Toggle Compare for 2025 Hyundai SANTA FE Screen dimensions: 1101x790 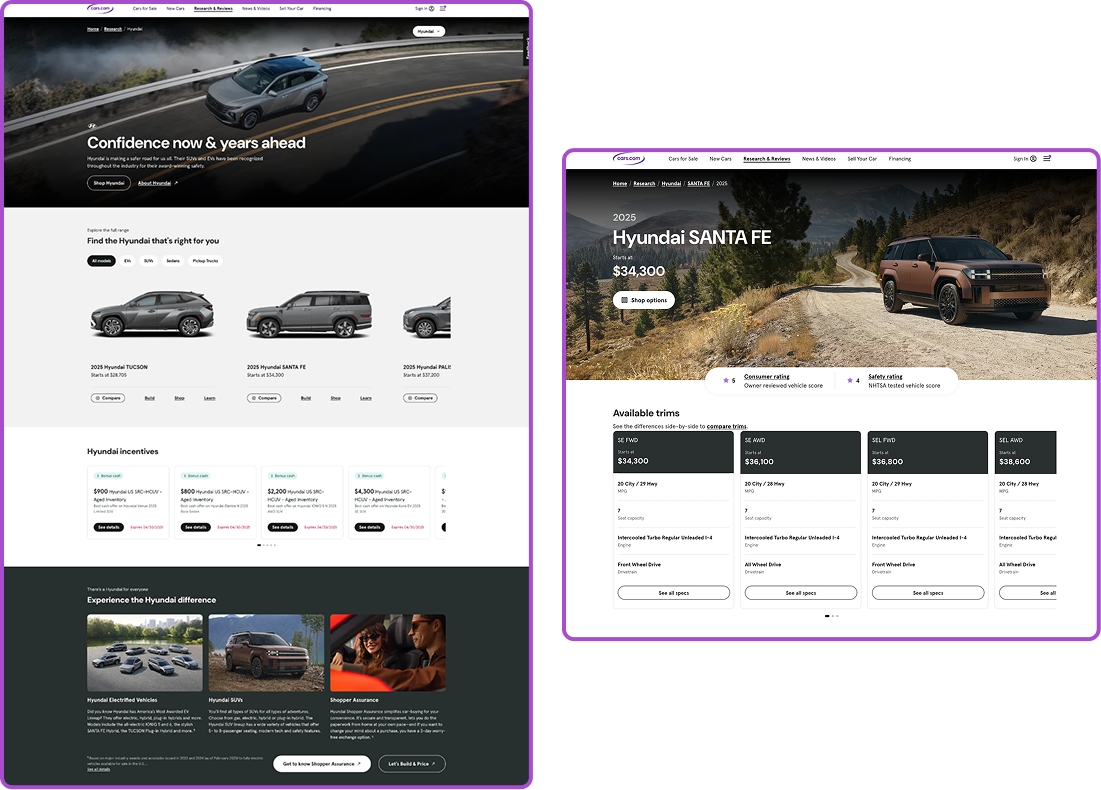264,398
